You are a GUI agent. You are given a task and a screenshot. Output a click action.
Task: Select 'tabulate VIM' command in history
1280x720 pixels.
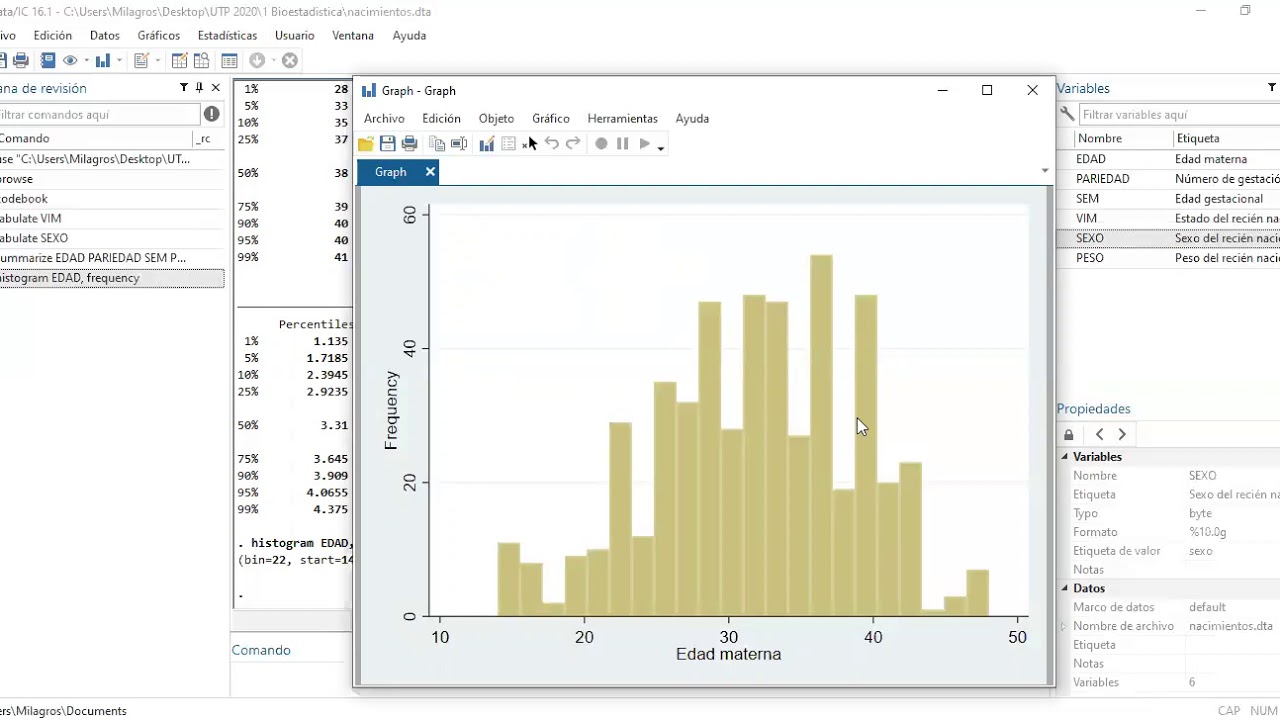112,218
